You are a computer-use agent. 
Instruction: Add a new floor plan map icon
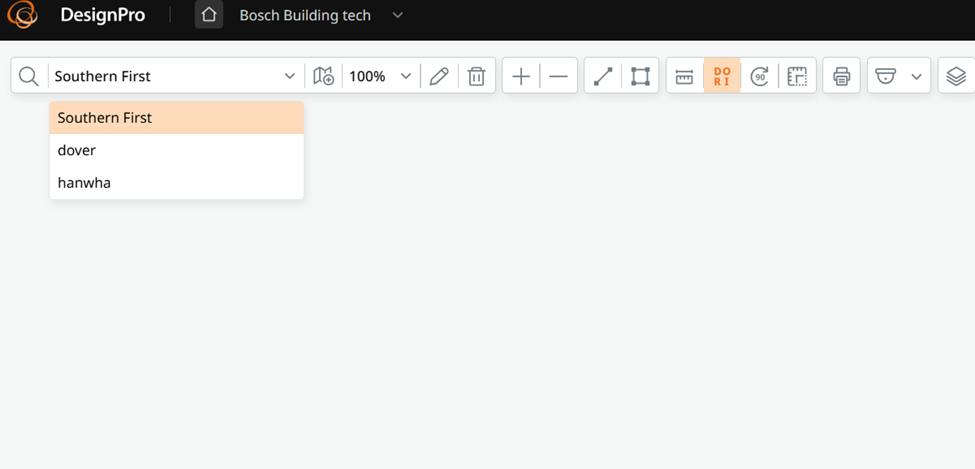pos(323,77)
